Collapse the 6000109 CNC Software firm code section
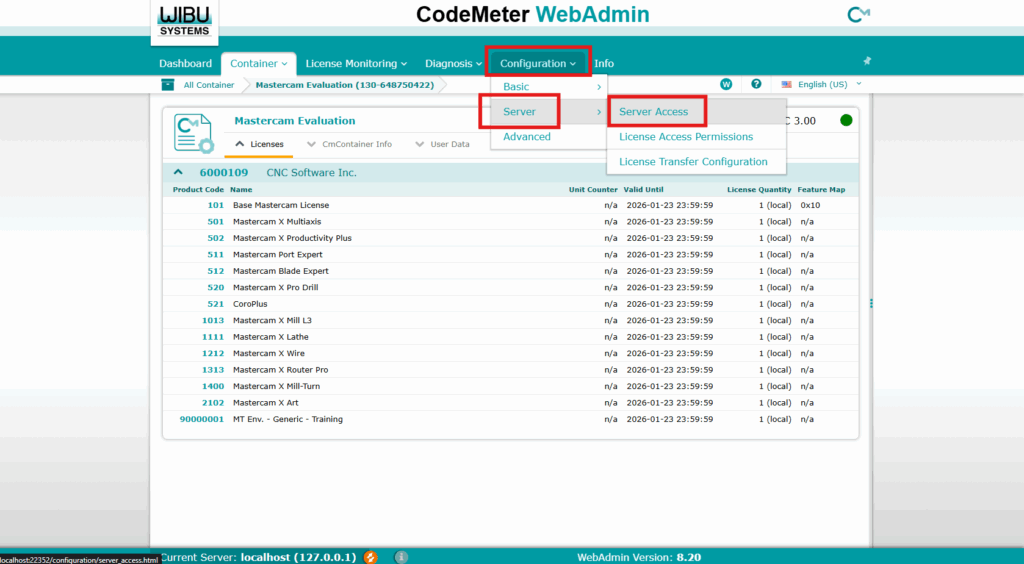Viewport: 1024px width, 564px height. pos(179,173)
